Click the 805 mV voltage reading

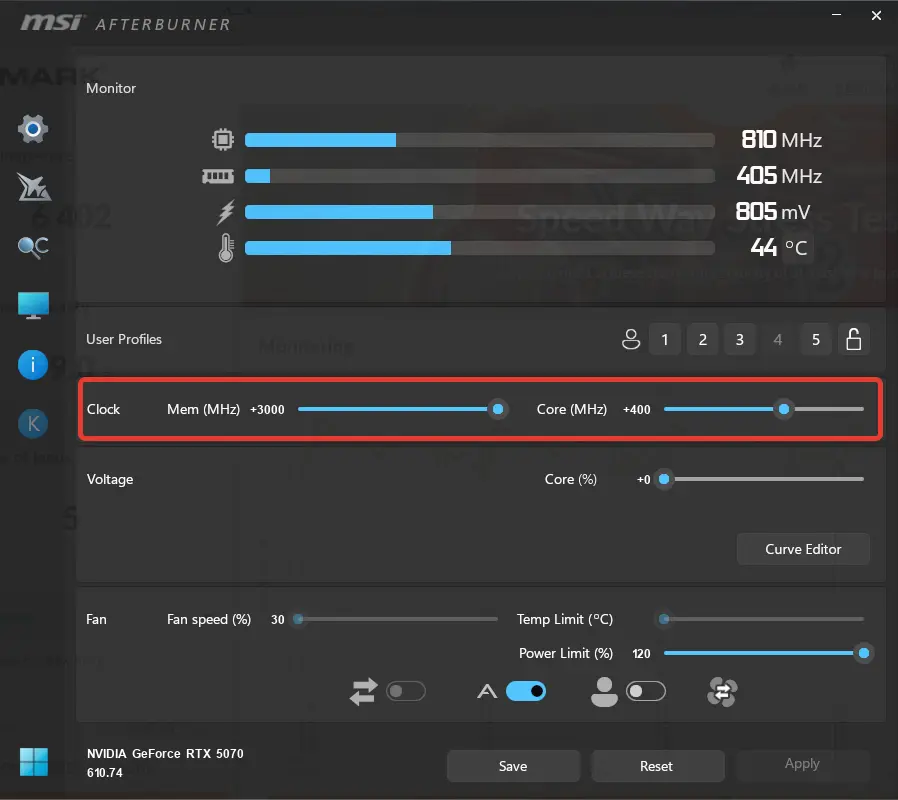[x=773, y=212]
